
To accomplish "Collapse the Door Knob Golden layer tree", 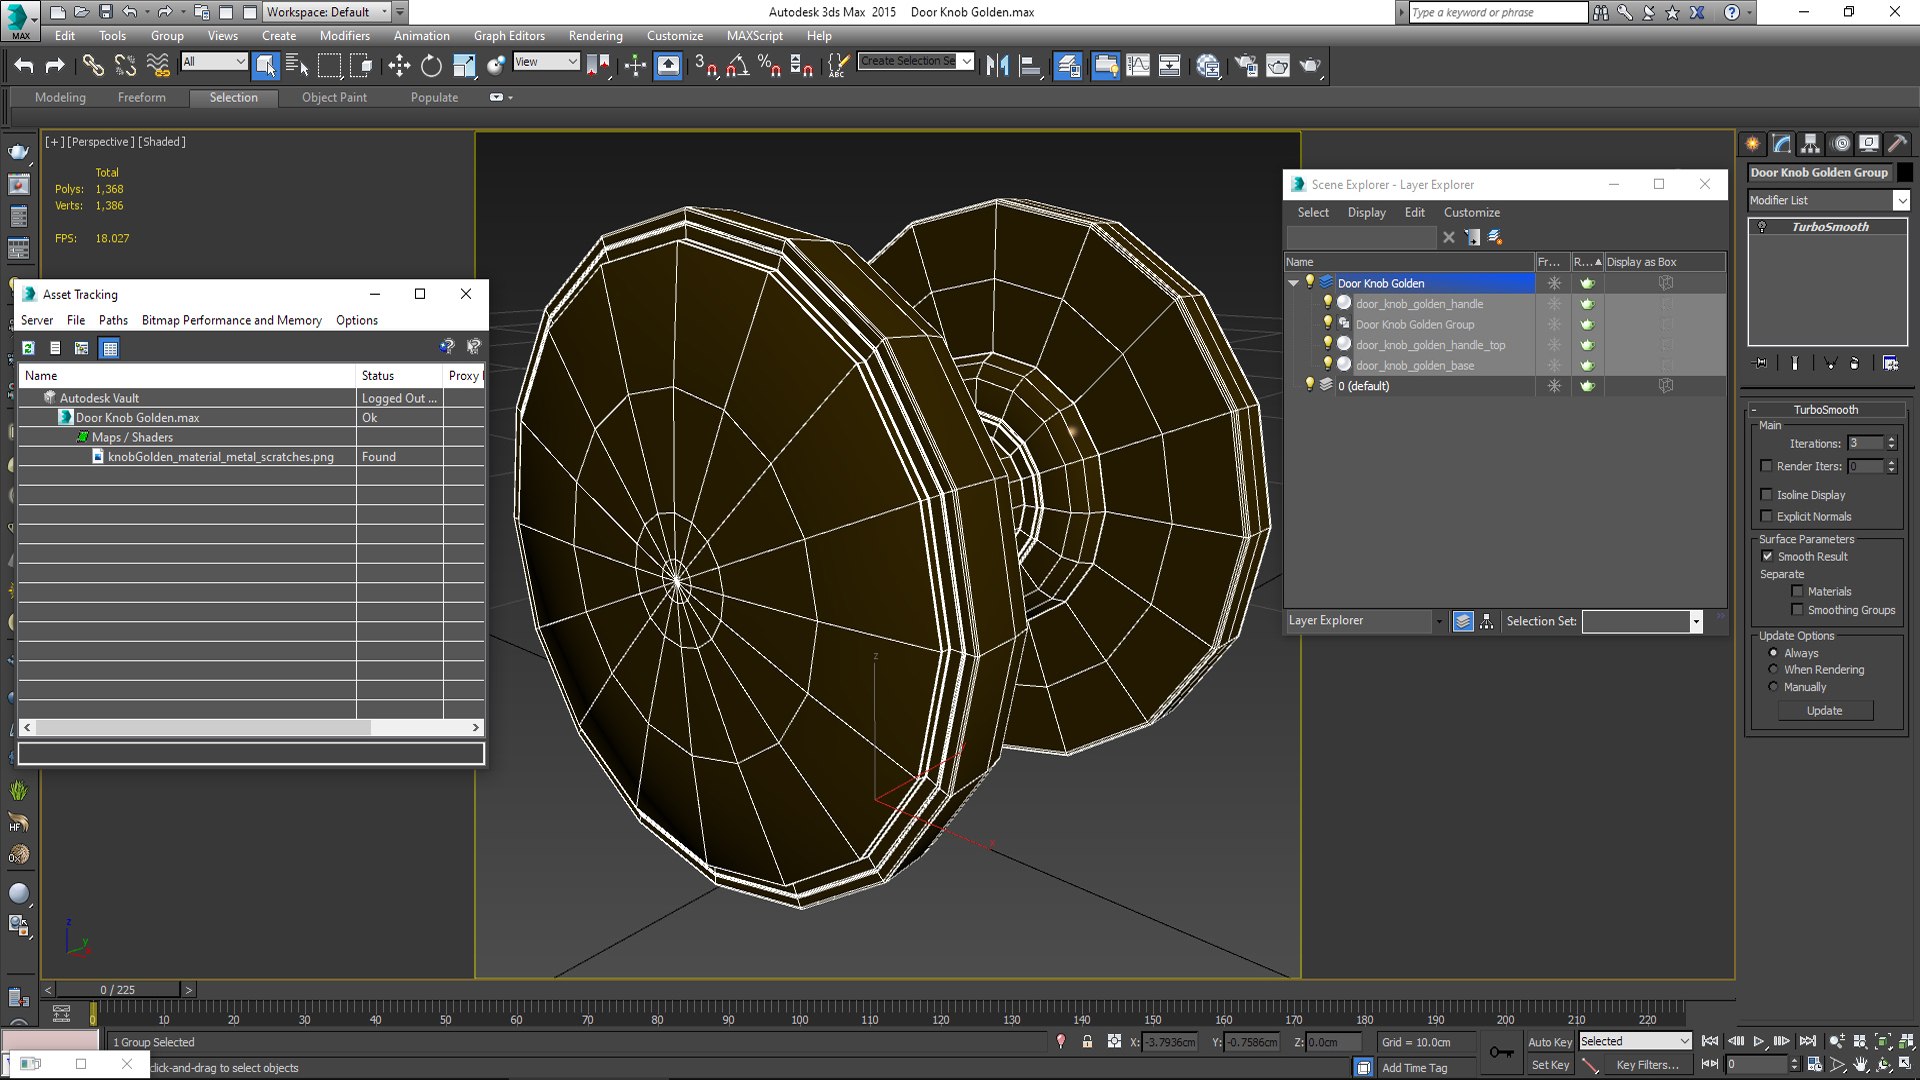I will pos(1294,283).
